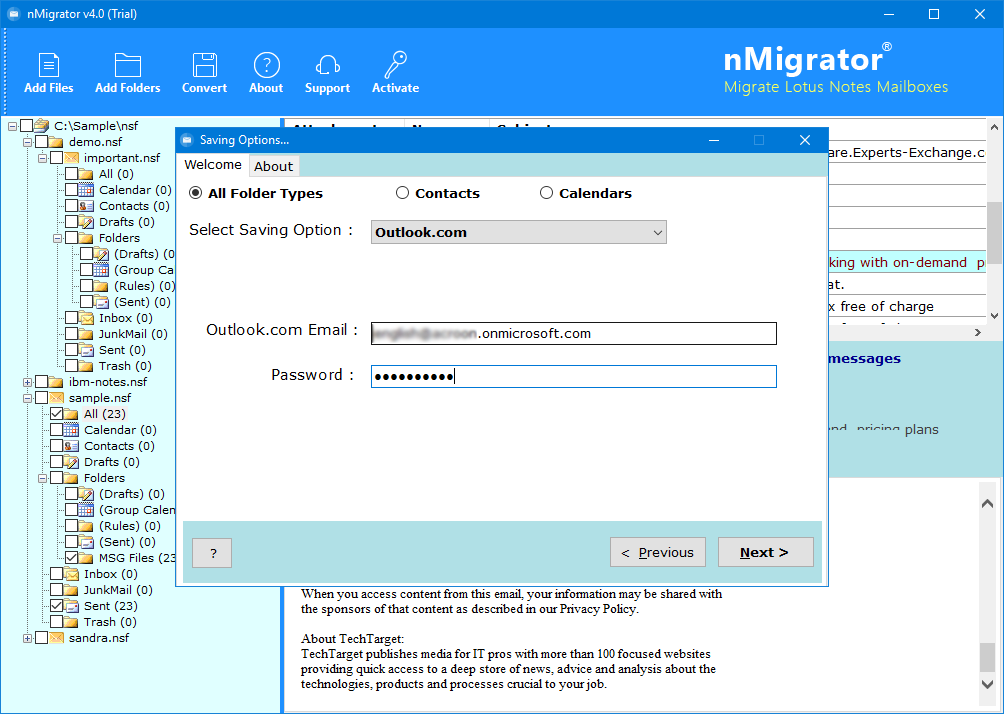Image resolution: width=1004 pixels, height=714 pixels.
Task: Collapse the C:\Sample\nsf root node
Action: [x=12, y=126]
